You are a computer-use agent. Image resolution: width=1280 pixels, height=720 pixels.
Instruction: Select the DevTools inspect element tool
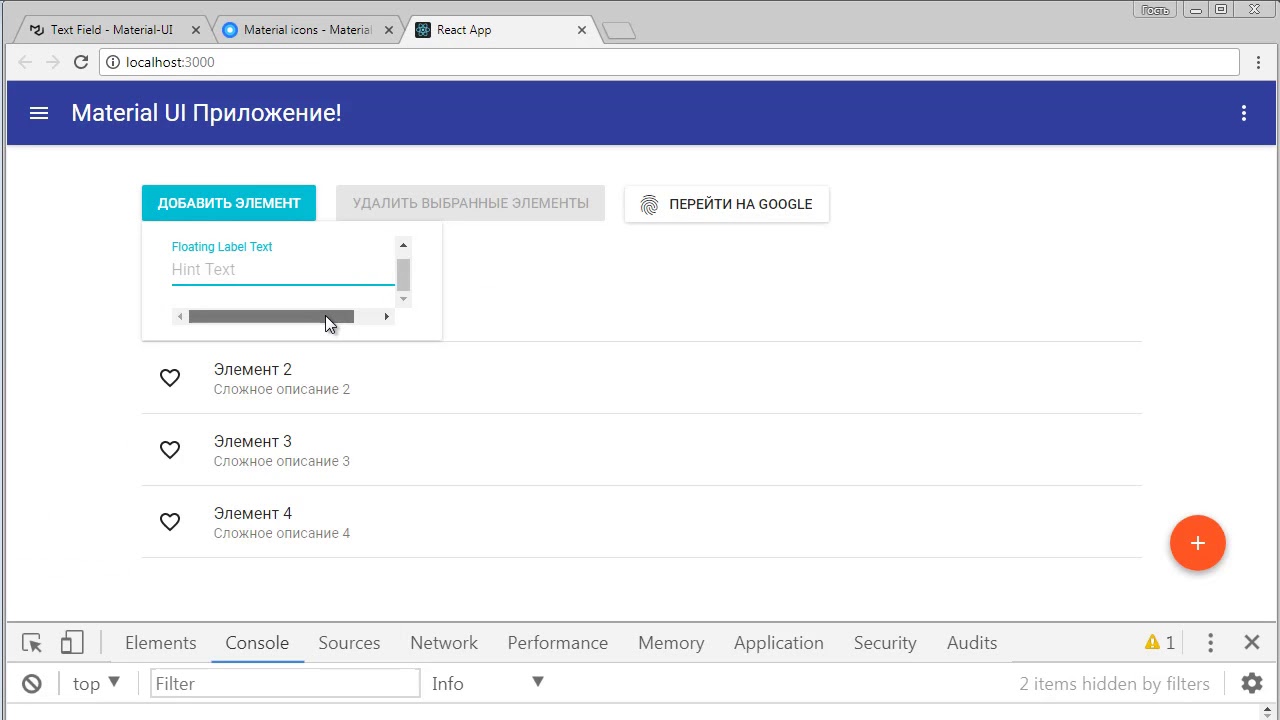[x=32, y=643]
